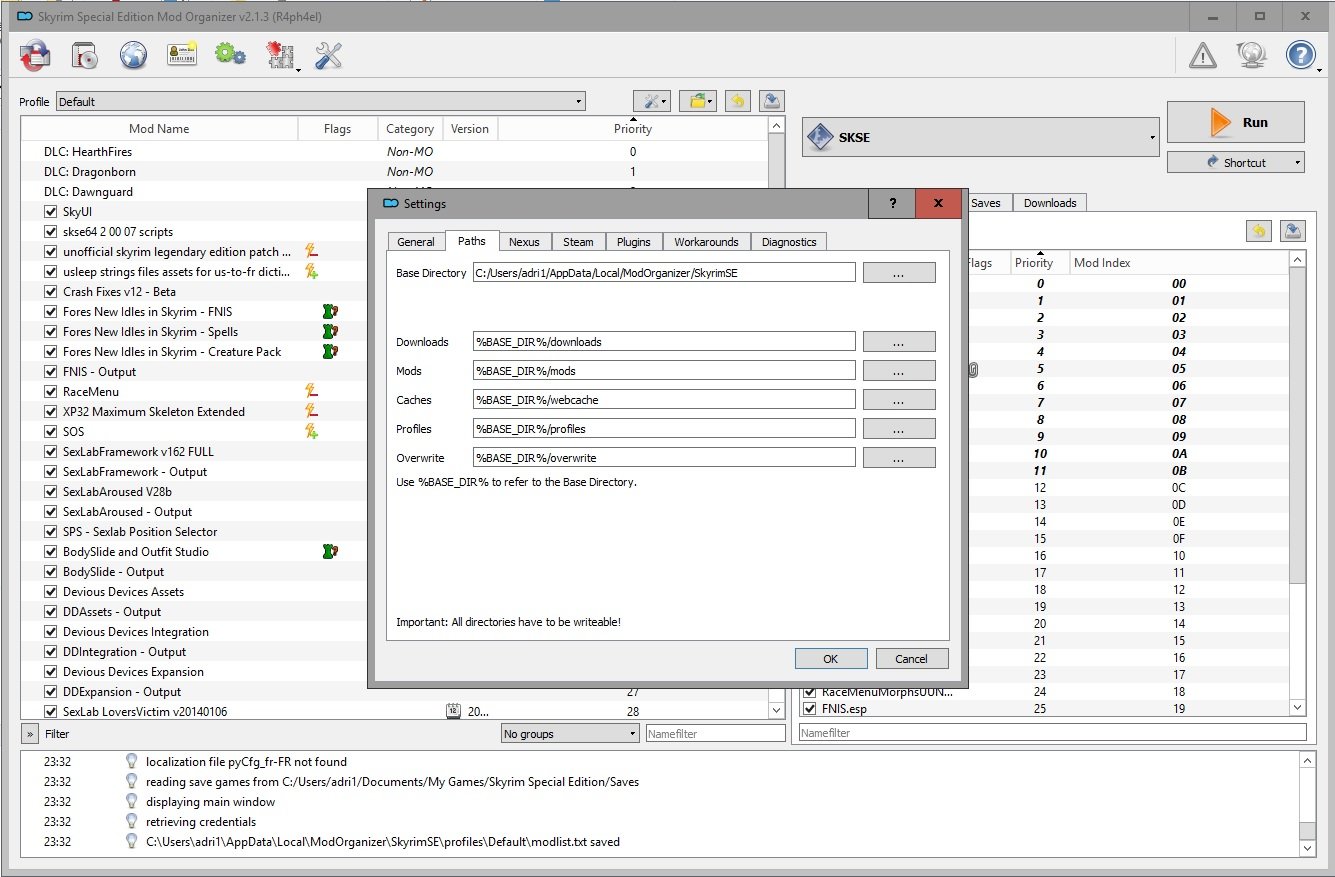This screenshot has width=1335, height=877.
Task: Uncheck the SkyUI mod checkbox
Action: click(51, 212)
